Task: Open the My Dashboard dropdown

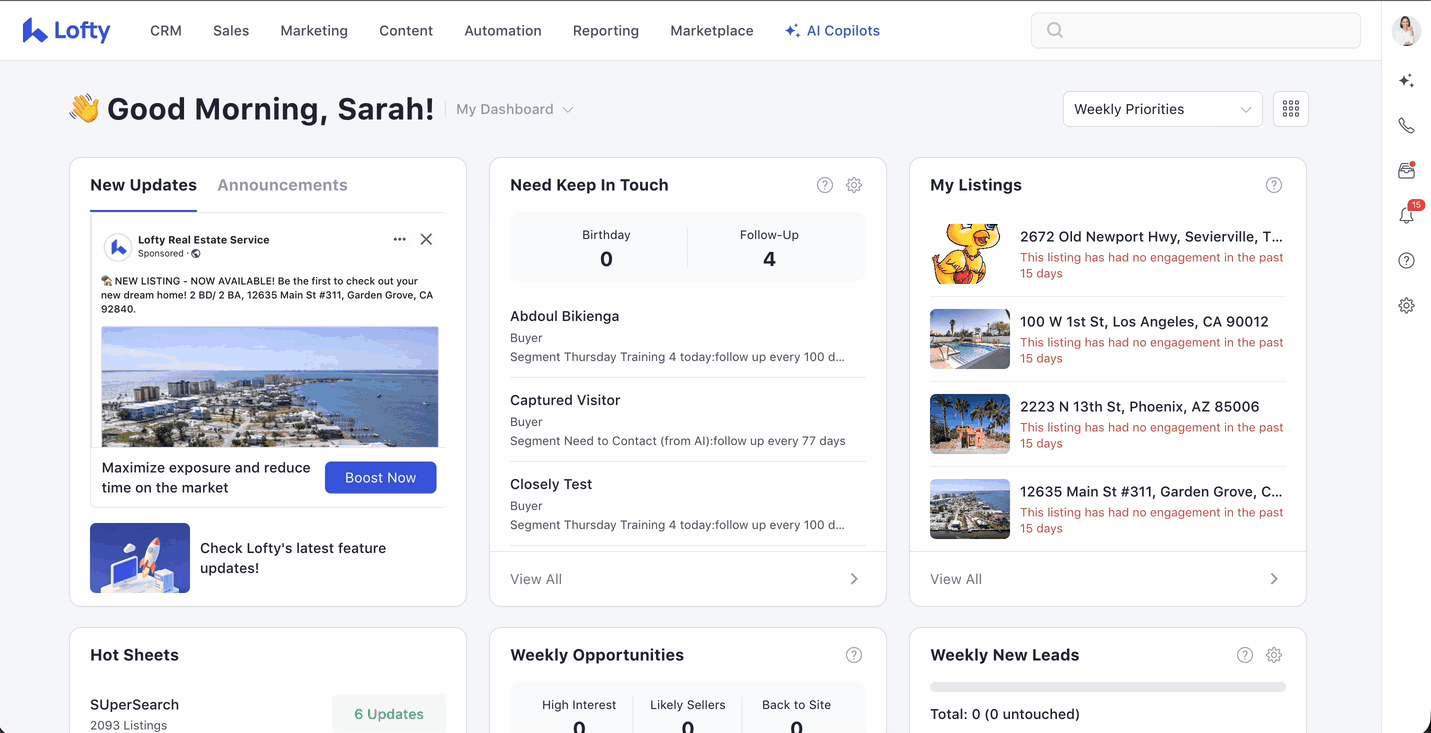Action: (x=514, y=110)
